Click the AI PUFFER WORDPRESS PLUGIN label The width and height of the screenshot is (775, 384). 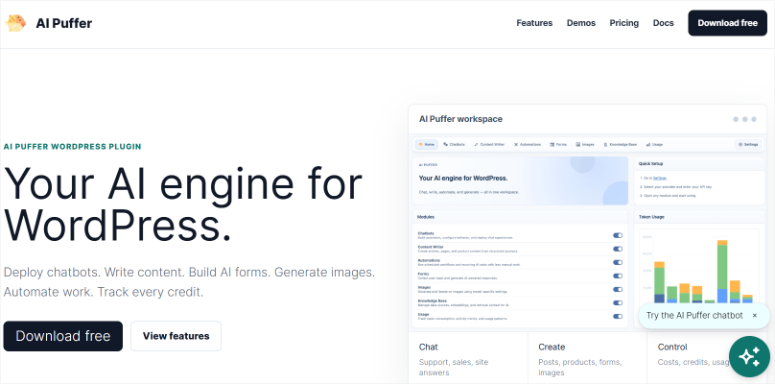(72, 146)
